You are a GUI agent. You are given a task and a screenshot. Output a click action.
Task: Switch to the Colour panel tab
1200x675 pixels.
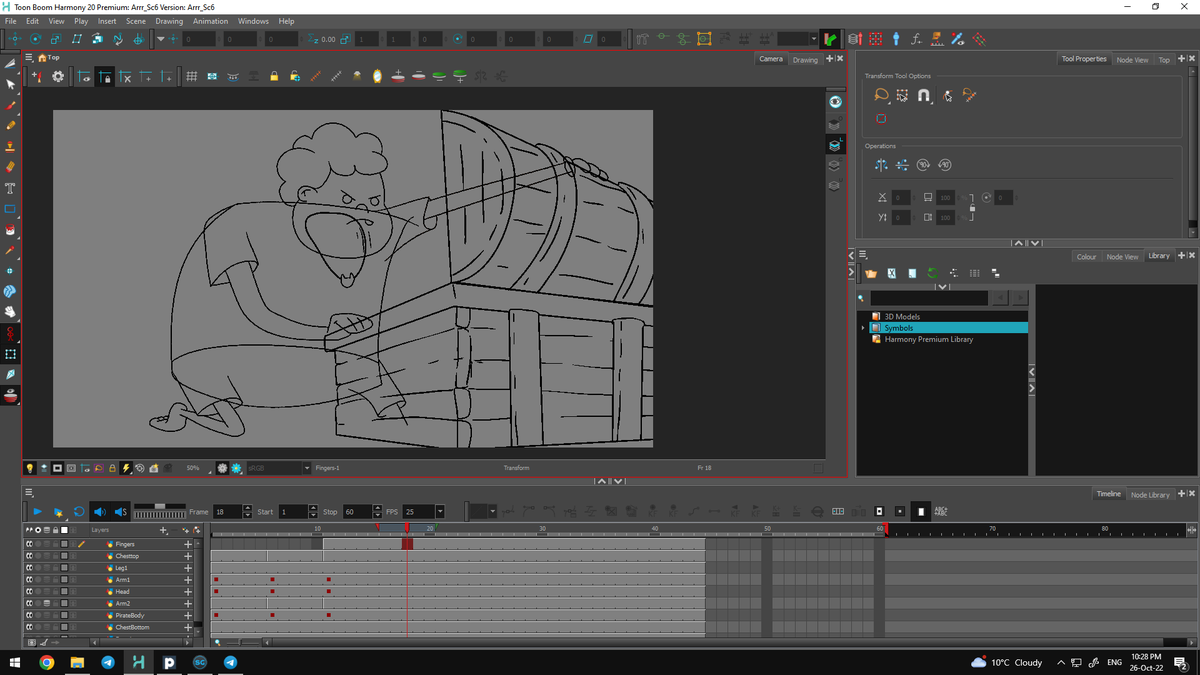[1086, 257]
